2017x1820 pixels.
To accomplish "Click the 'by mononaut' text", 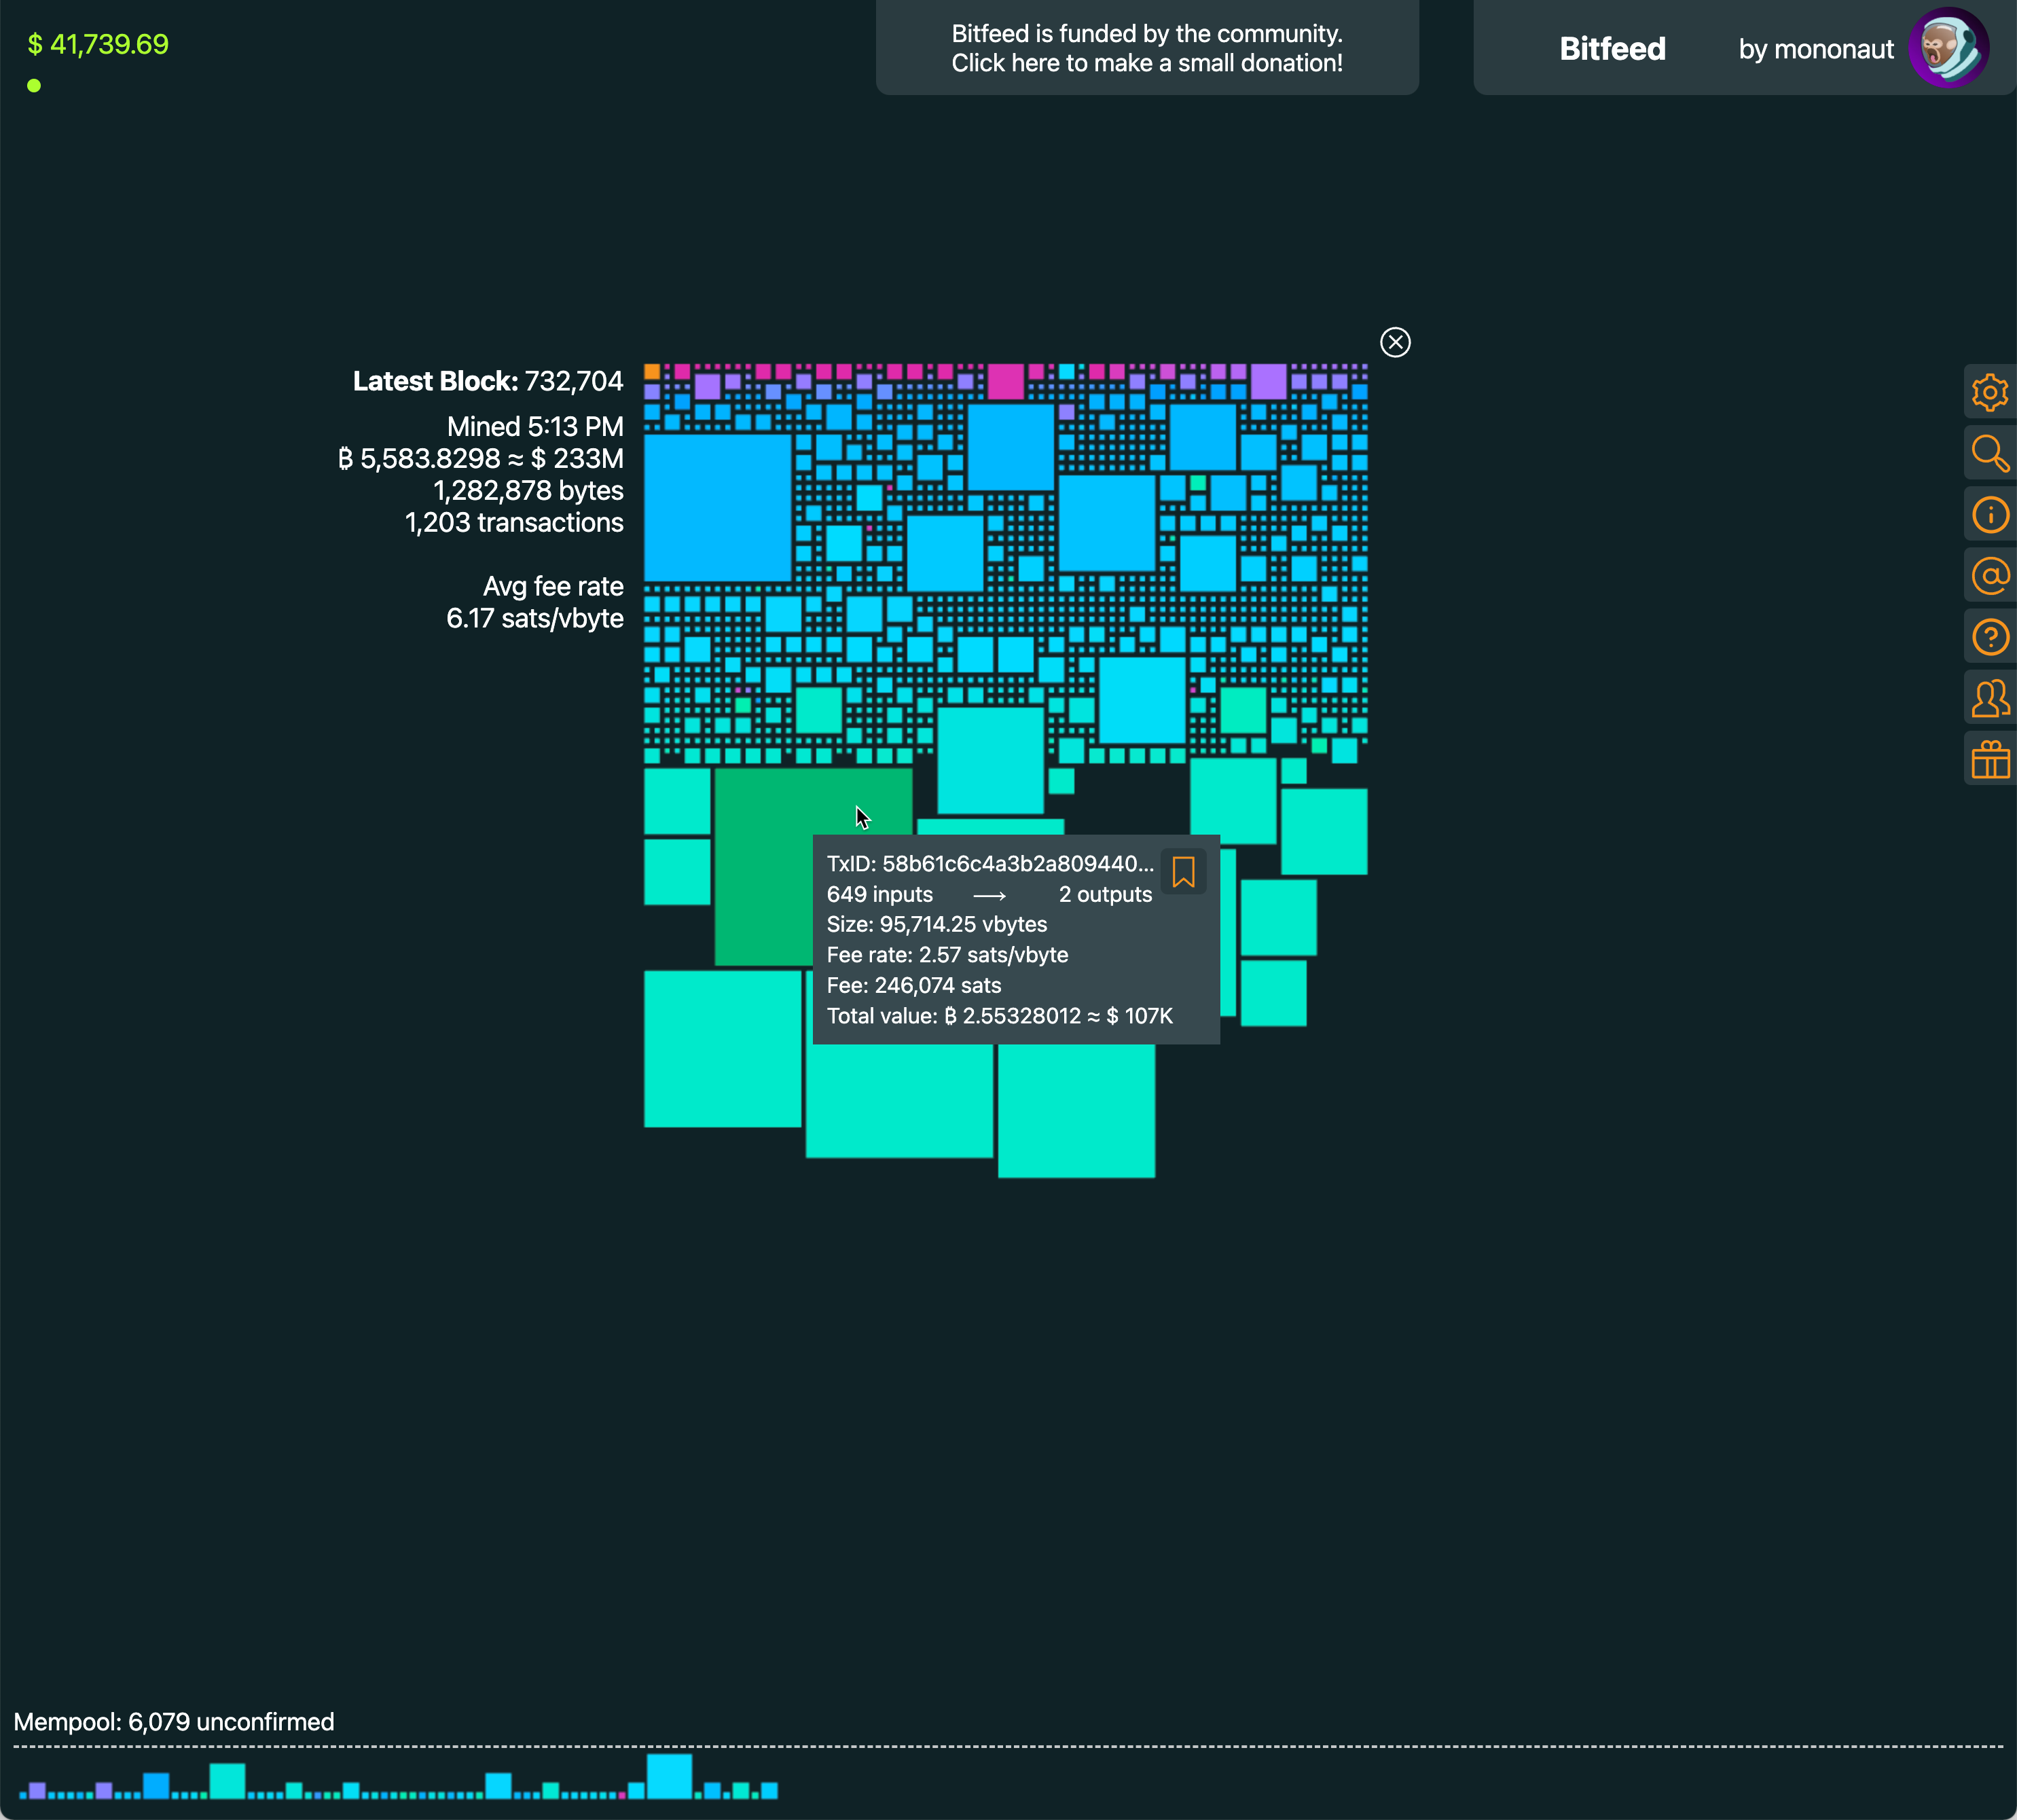I will click(1816, 49).
